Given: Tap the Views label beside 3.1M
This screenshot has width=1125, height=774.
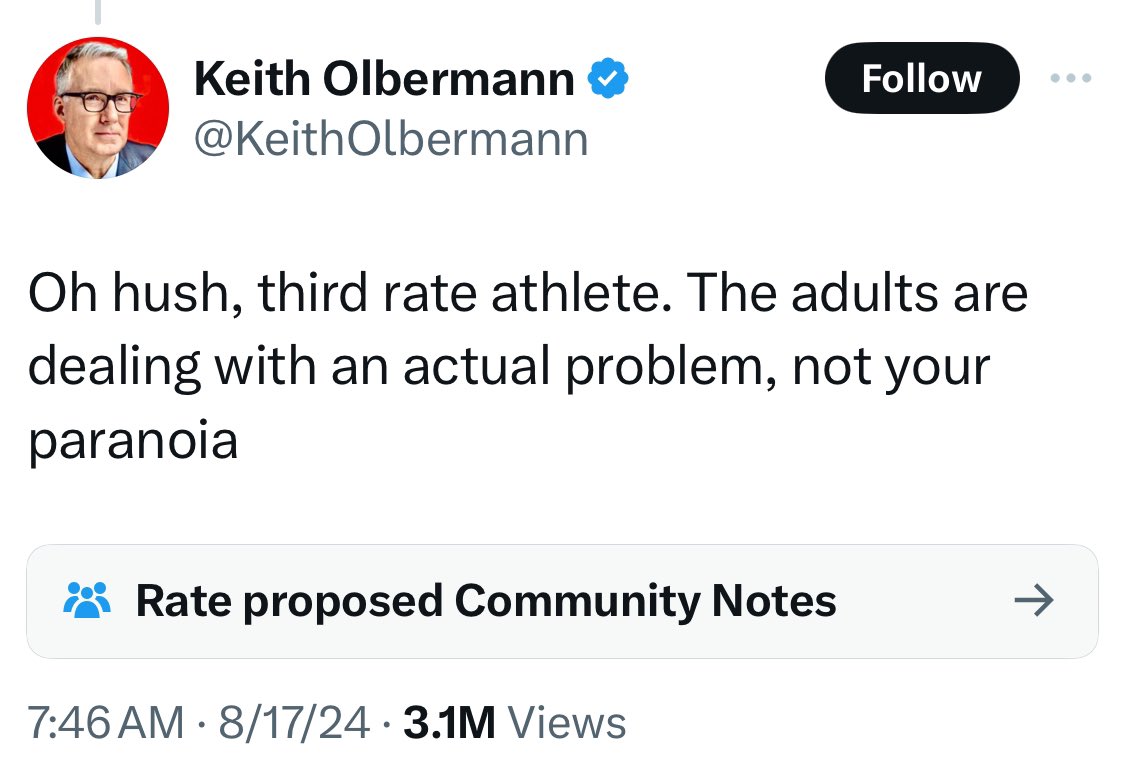Looking at the screenshot, I should coord(567,723).
